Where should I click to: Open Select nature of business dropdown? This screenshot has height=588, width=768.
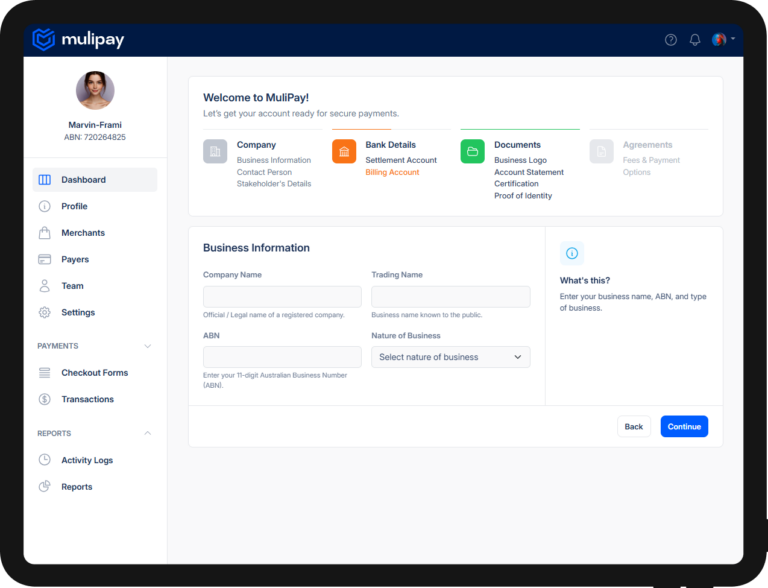[x=451, y=357]
